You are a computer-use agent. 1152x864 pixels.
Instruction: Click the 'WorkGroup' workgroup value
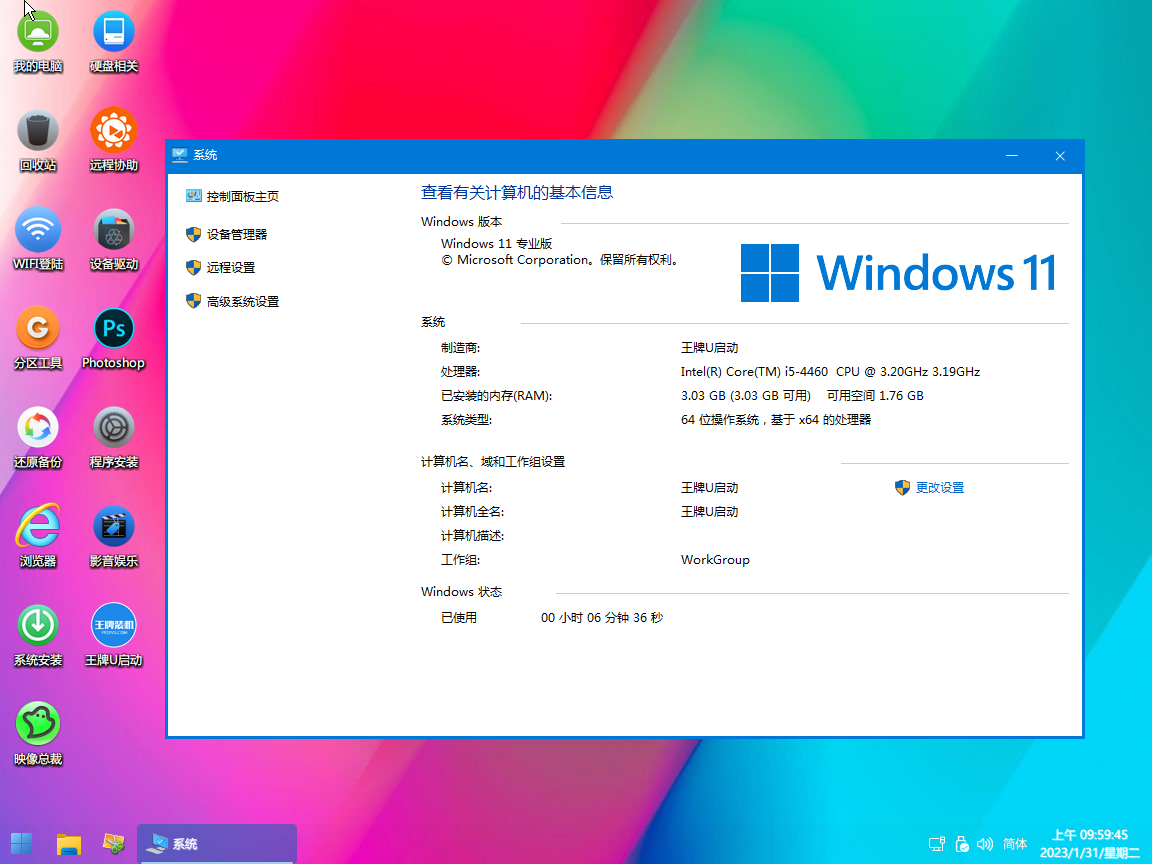[715, 560]
